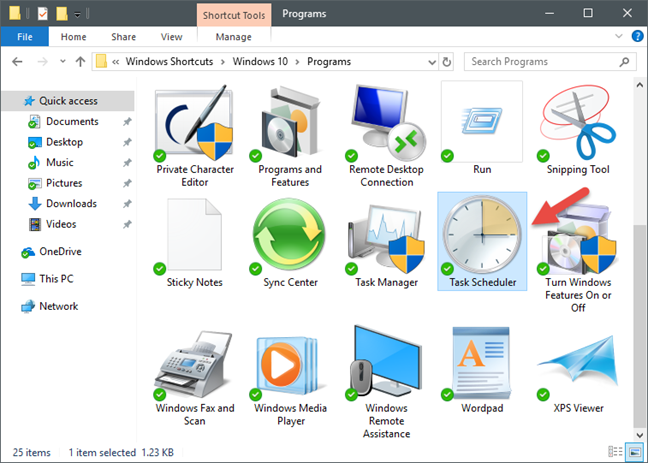648x463 pixels.
Task: Go up one folder level arrow
Action: pos(80,62)
